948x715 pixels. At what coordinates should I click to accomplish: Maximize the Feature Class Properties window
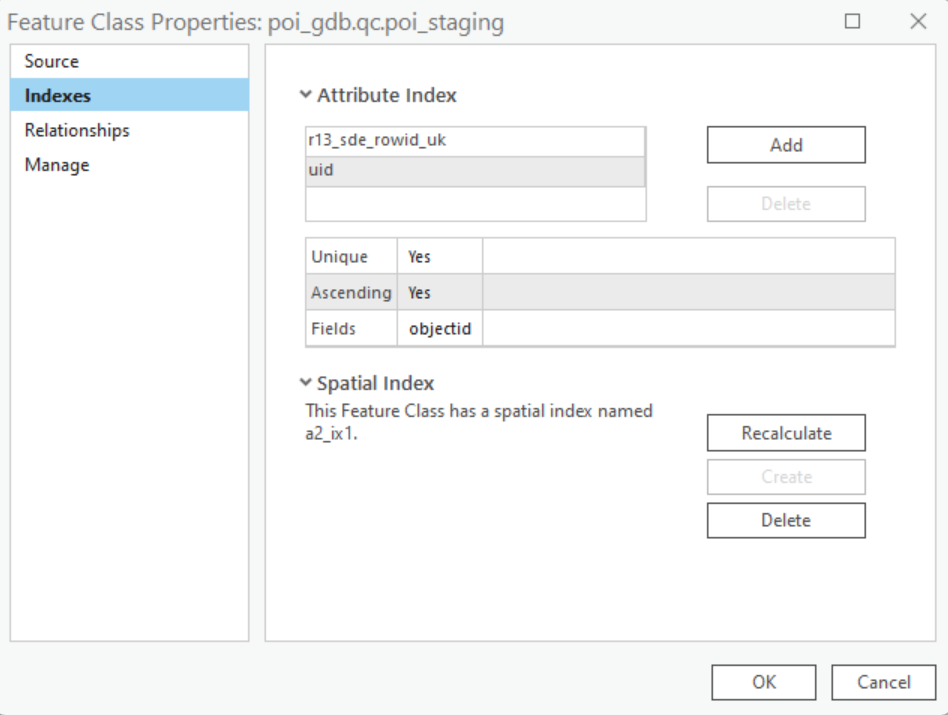(853, 21)
